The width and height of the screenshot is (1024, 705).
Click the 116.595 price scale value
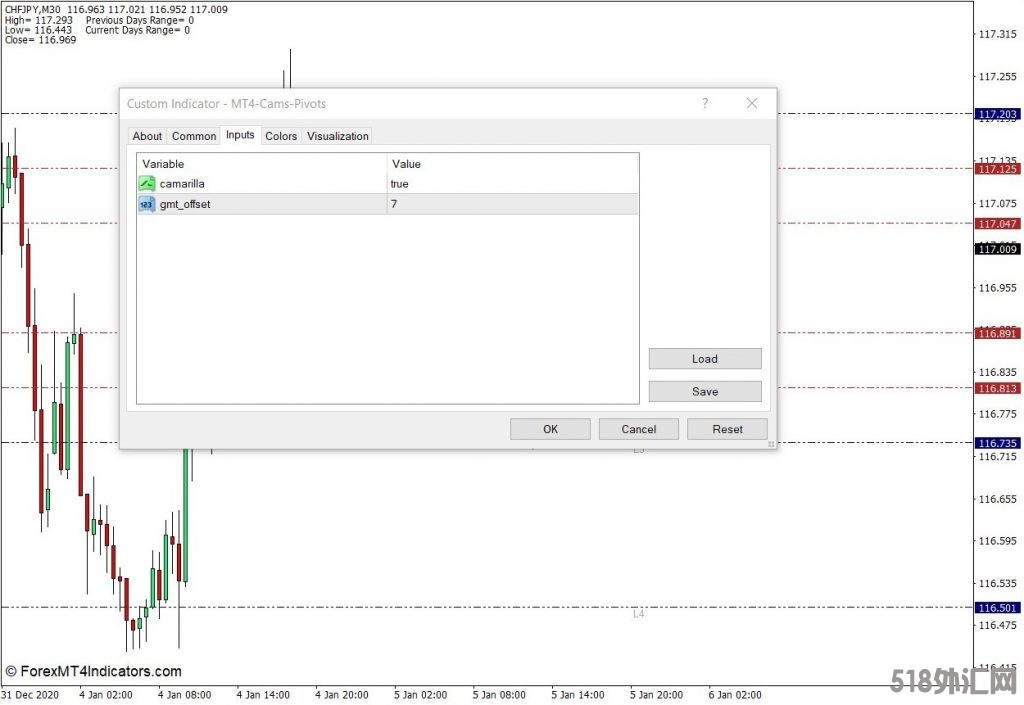coord(997,540)
